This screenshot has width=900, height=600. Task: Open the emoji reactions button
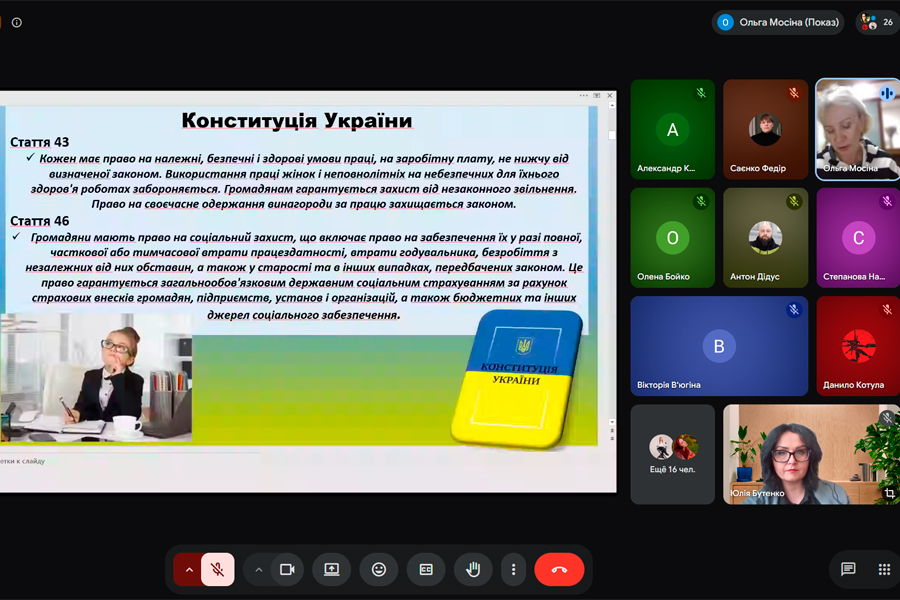[x=379, y=570]
